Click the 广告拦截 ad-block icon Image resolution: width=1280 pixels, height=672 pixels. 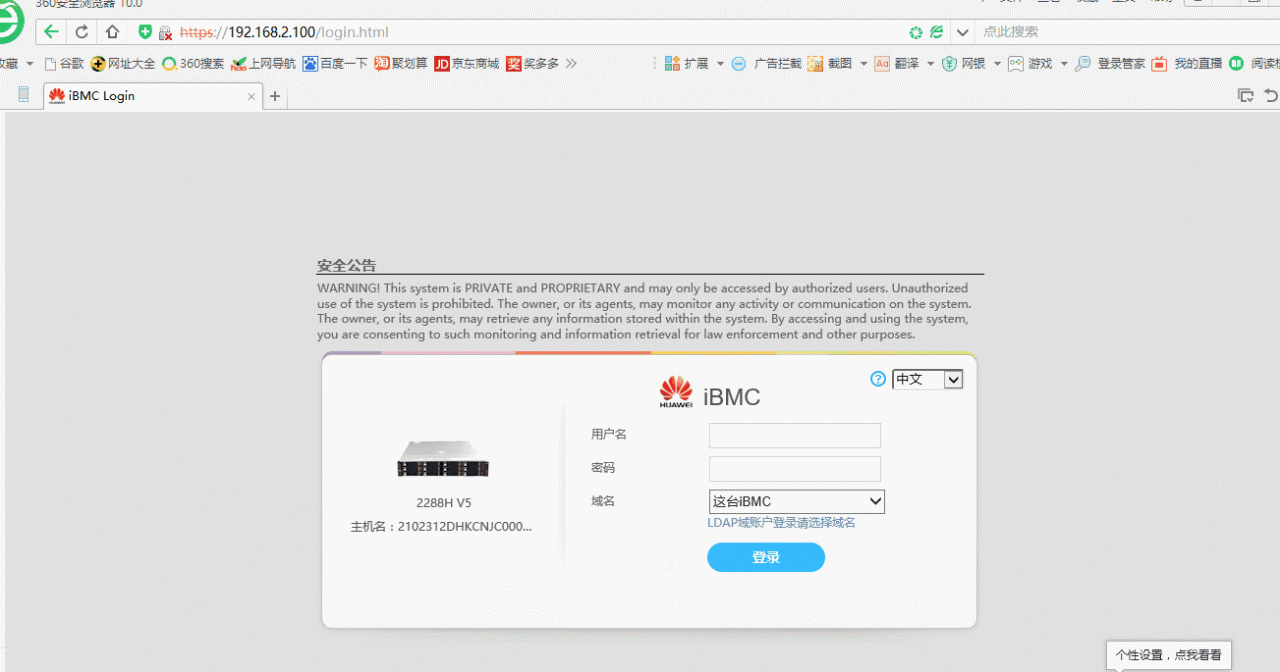739,64
